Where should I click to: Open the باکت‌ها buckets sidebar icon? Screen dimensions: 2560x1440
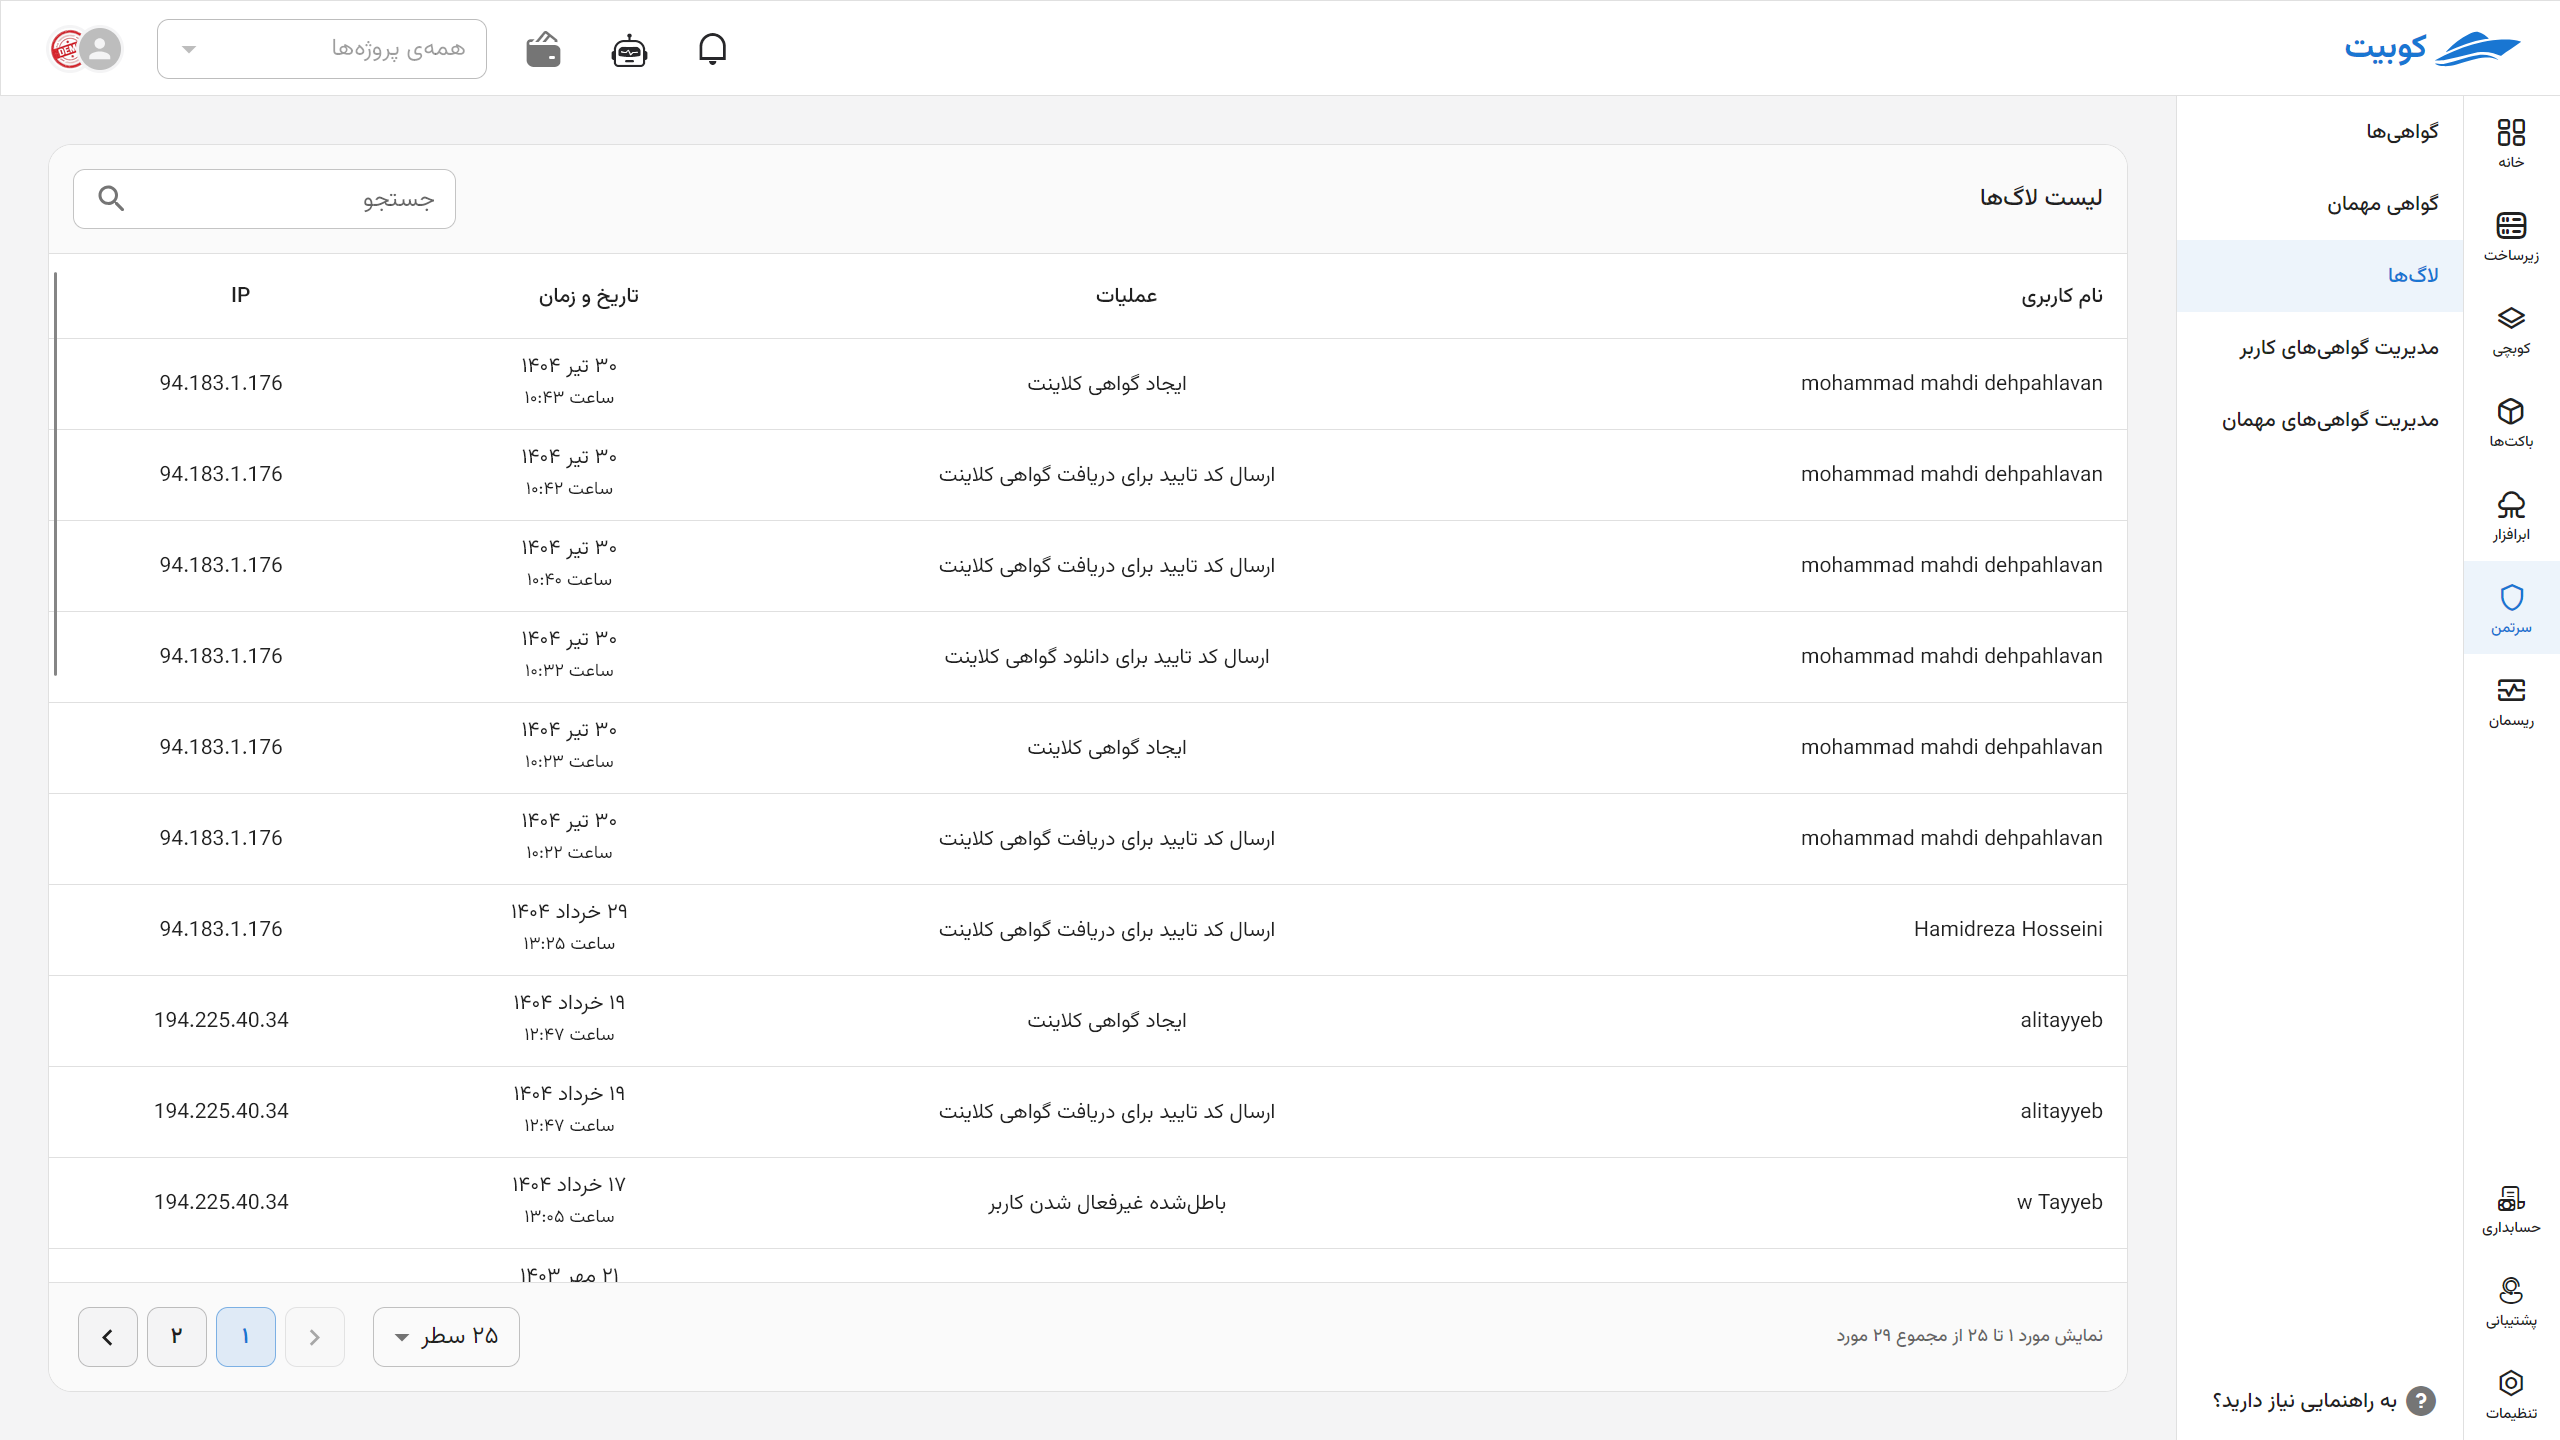click(2511, 422)
